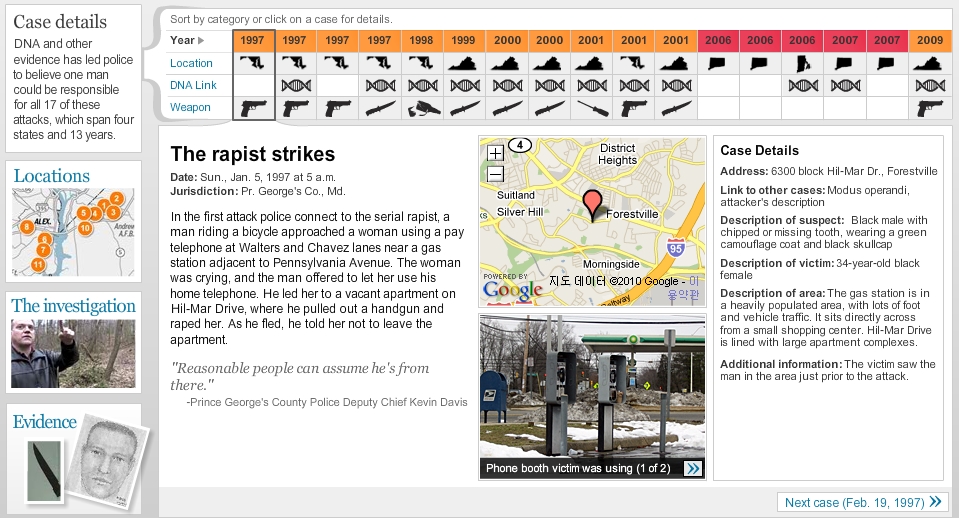
Task: Open the Evidence section heading
Action: click(x=45, y=421)
